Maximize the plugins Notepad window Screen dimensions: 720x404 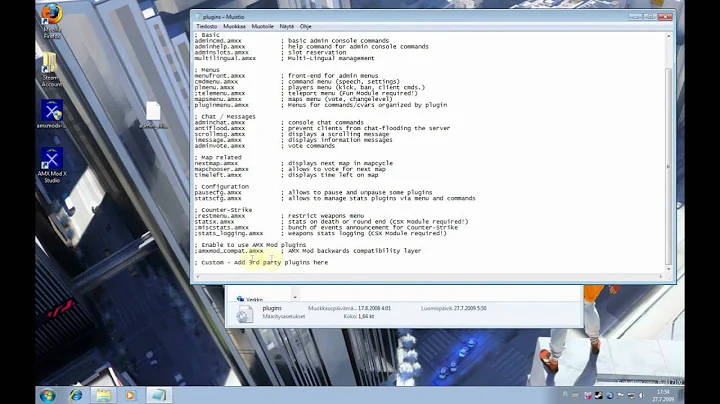click(x=650, y=17)
